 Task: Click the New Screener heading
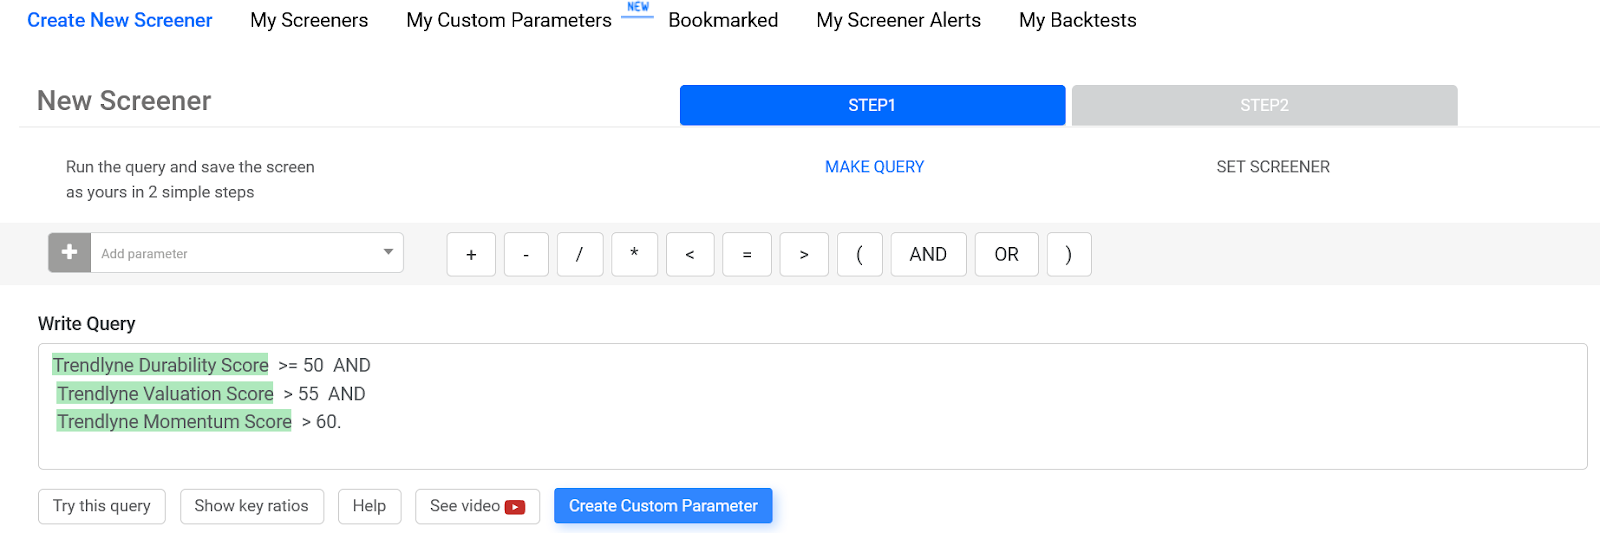pos(124,101)
